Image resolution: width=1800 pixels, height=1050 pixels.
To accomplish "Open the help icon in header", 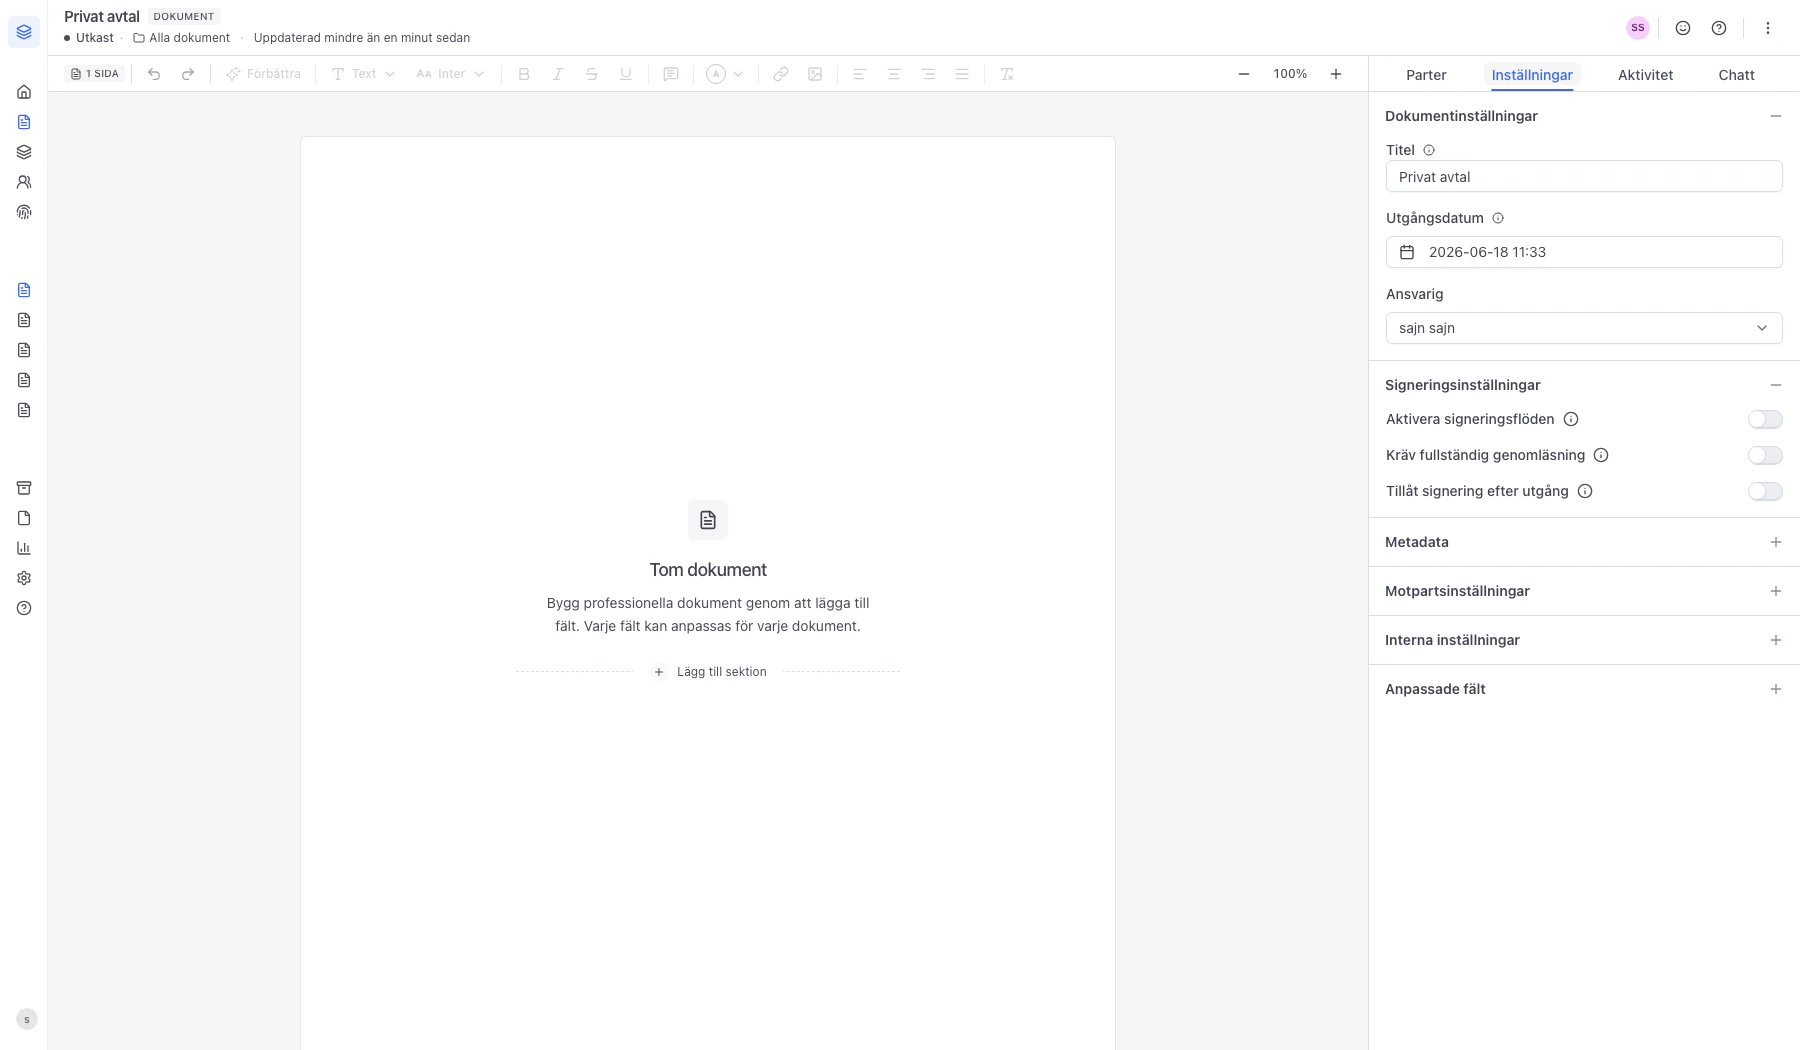I will click(1719, 28).
